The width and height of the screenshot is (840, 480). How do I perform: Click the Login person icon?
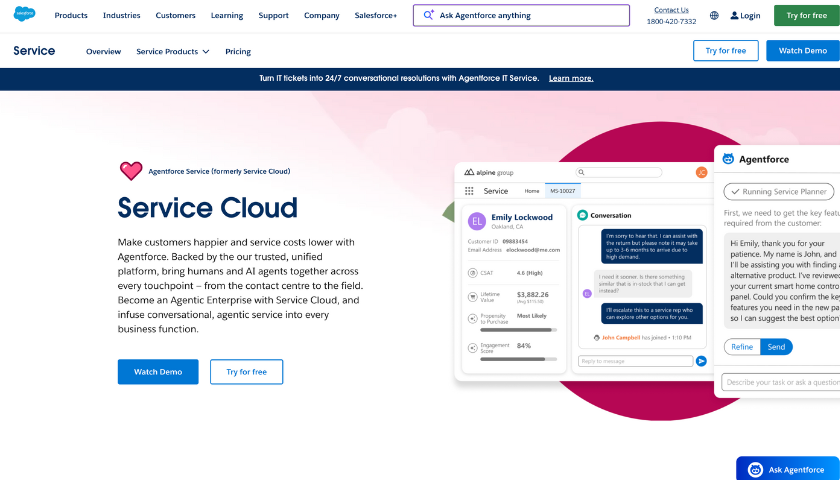coord(734,16)
